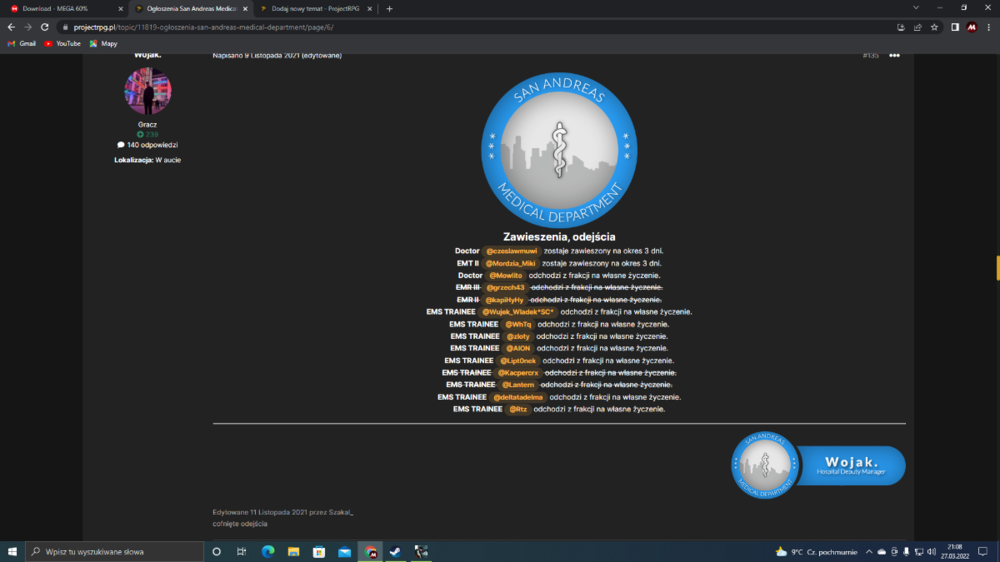Open mention @WhTq
The width and height of the screenshot is (1000, 562).
pos(518,324)
